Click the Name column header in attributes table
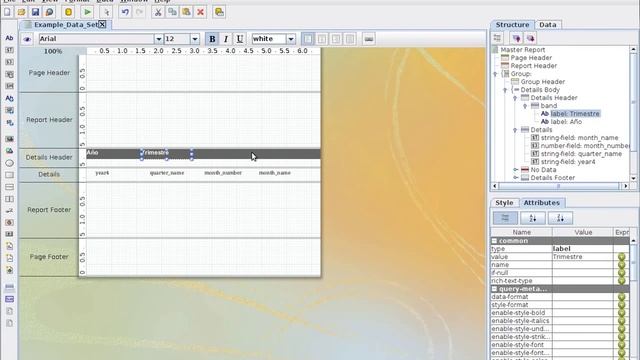The image size is (640, 360). point(522,232)
